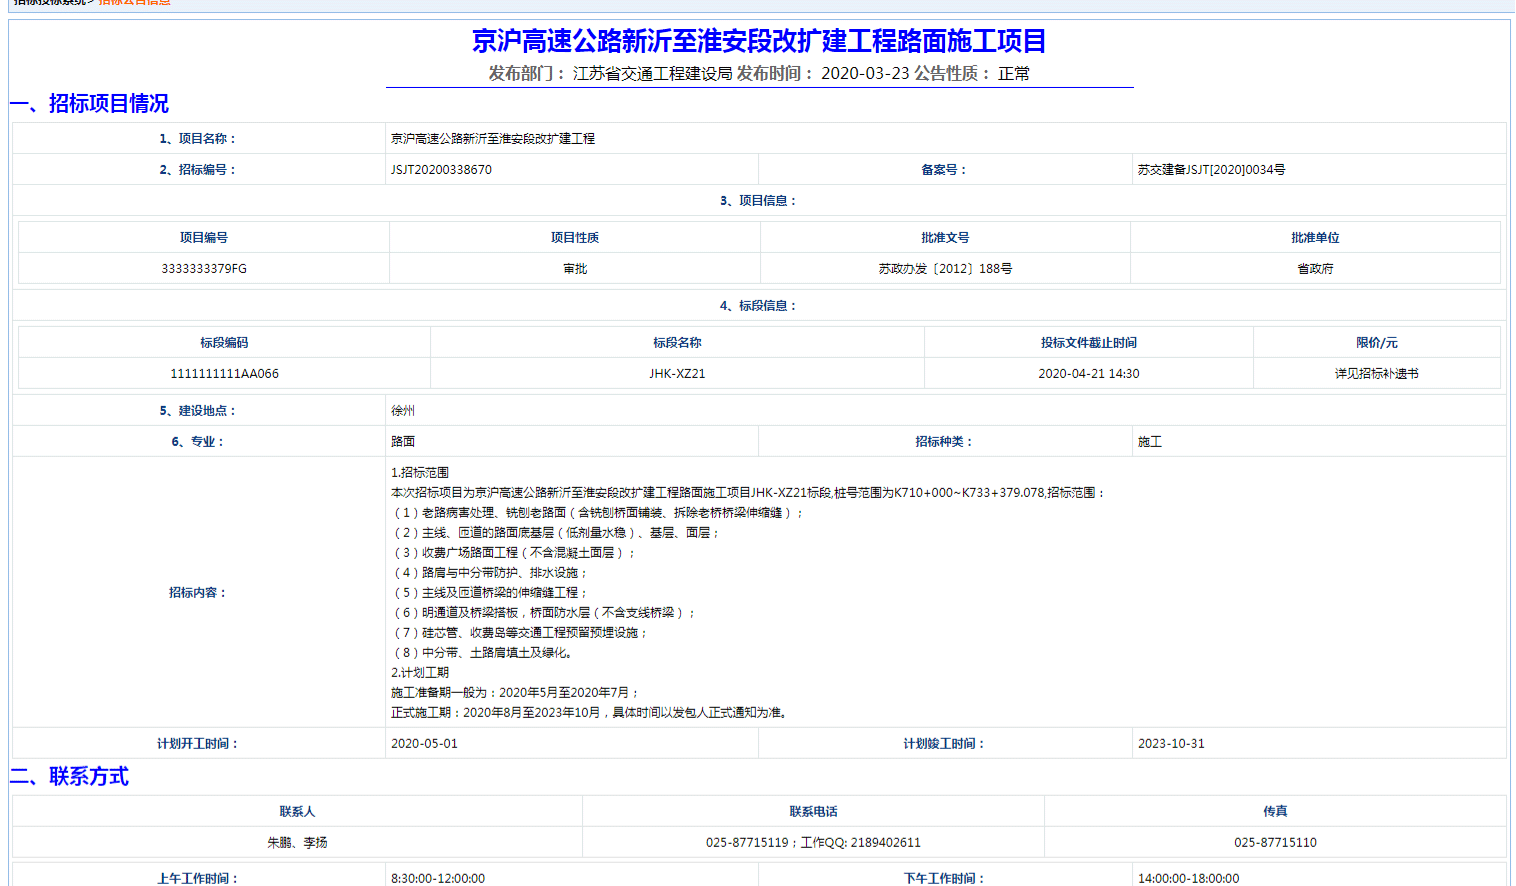Click the 4、标段信息 header row

tap(759, 306)
